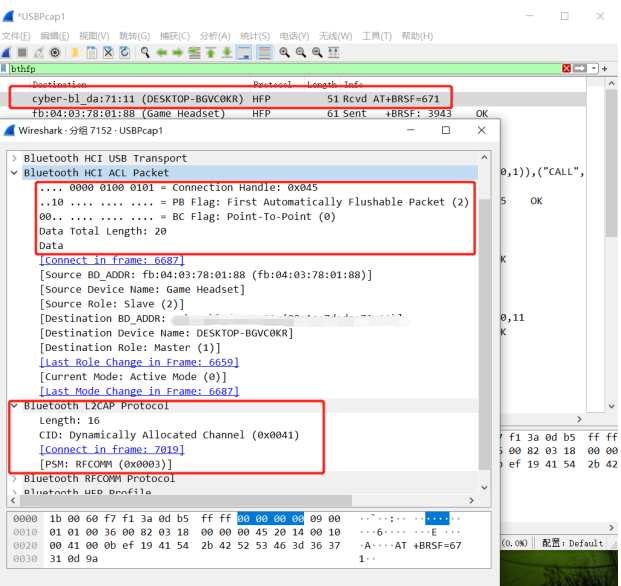
Task: Toggle auto-scroll during live capture
Action: pos(244,52)
